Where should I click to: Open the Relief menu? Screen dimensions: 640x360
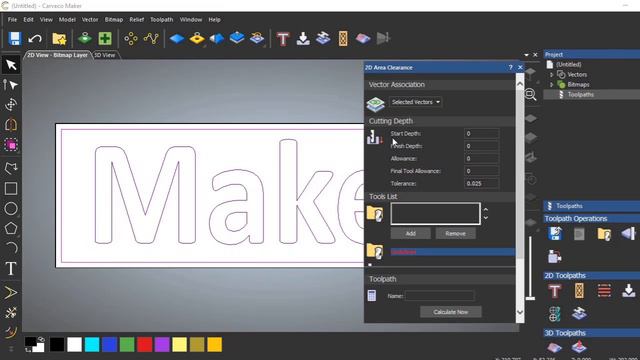(136, 20)
